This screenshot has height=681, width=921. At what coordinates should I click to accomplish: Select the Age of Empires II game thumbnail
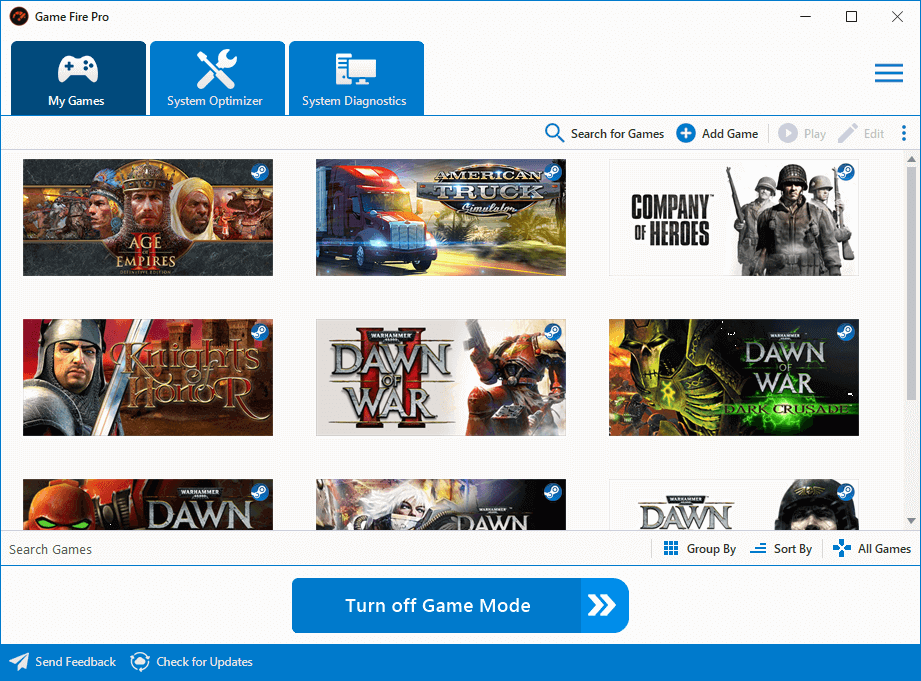point(148,217)
